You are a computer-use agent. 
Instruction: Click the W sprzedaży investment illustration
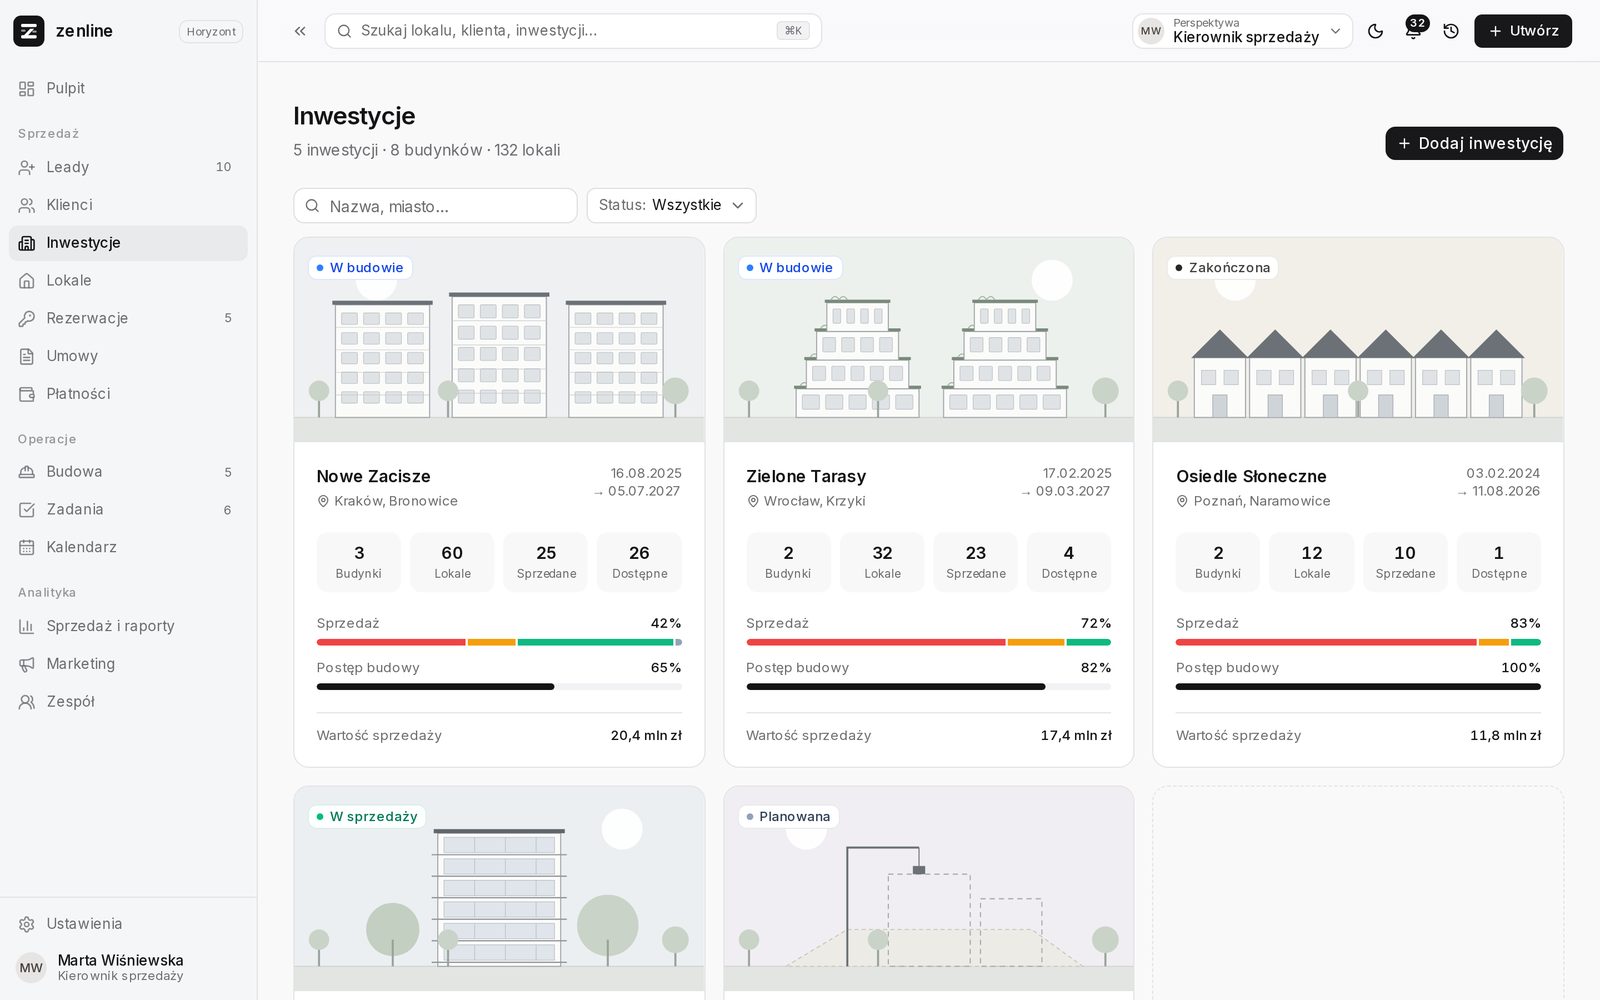click(499, 889)
